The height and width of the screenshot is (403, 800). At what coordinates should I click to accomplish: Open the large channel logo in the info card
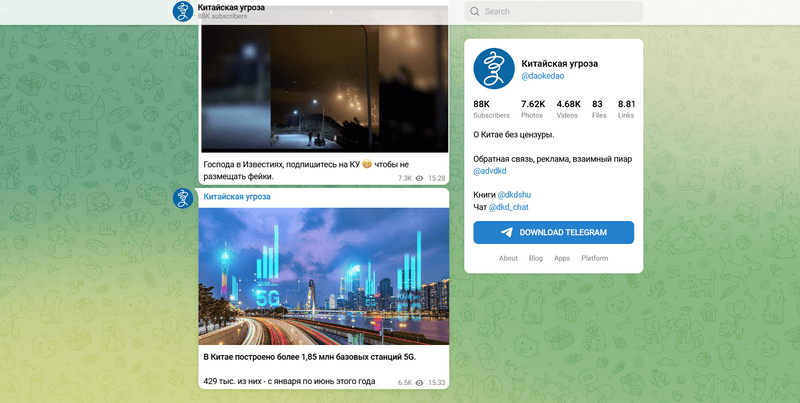494,68
